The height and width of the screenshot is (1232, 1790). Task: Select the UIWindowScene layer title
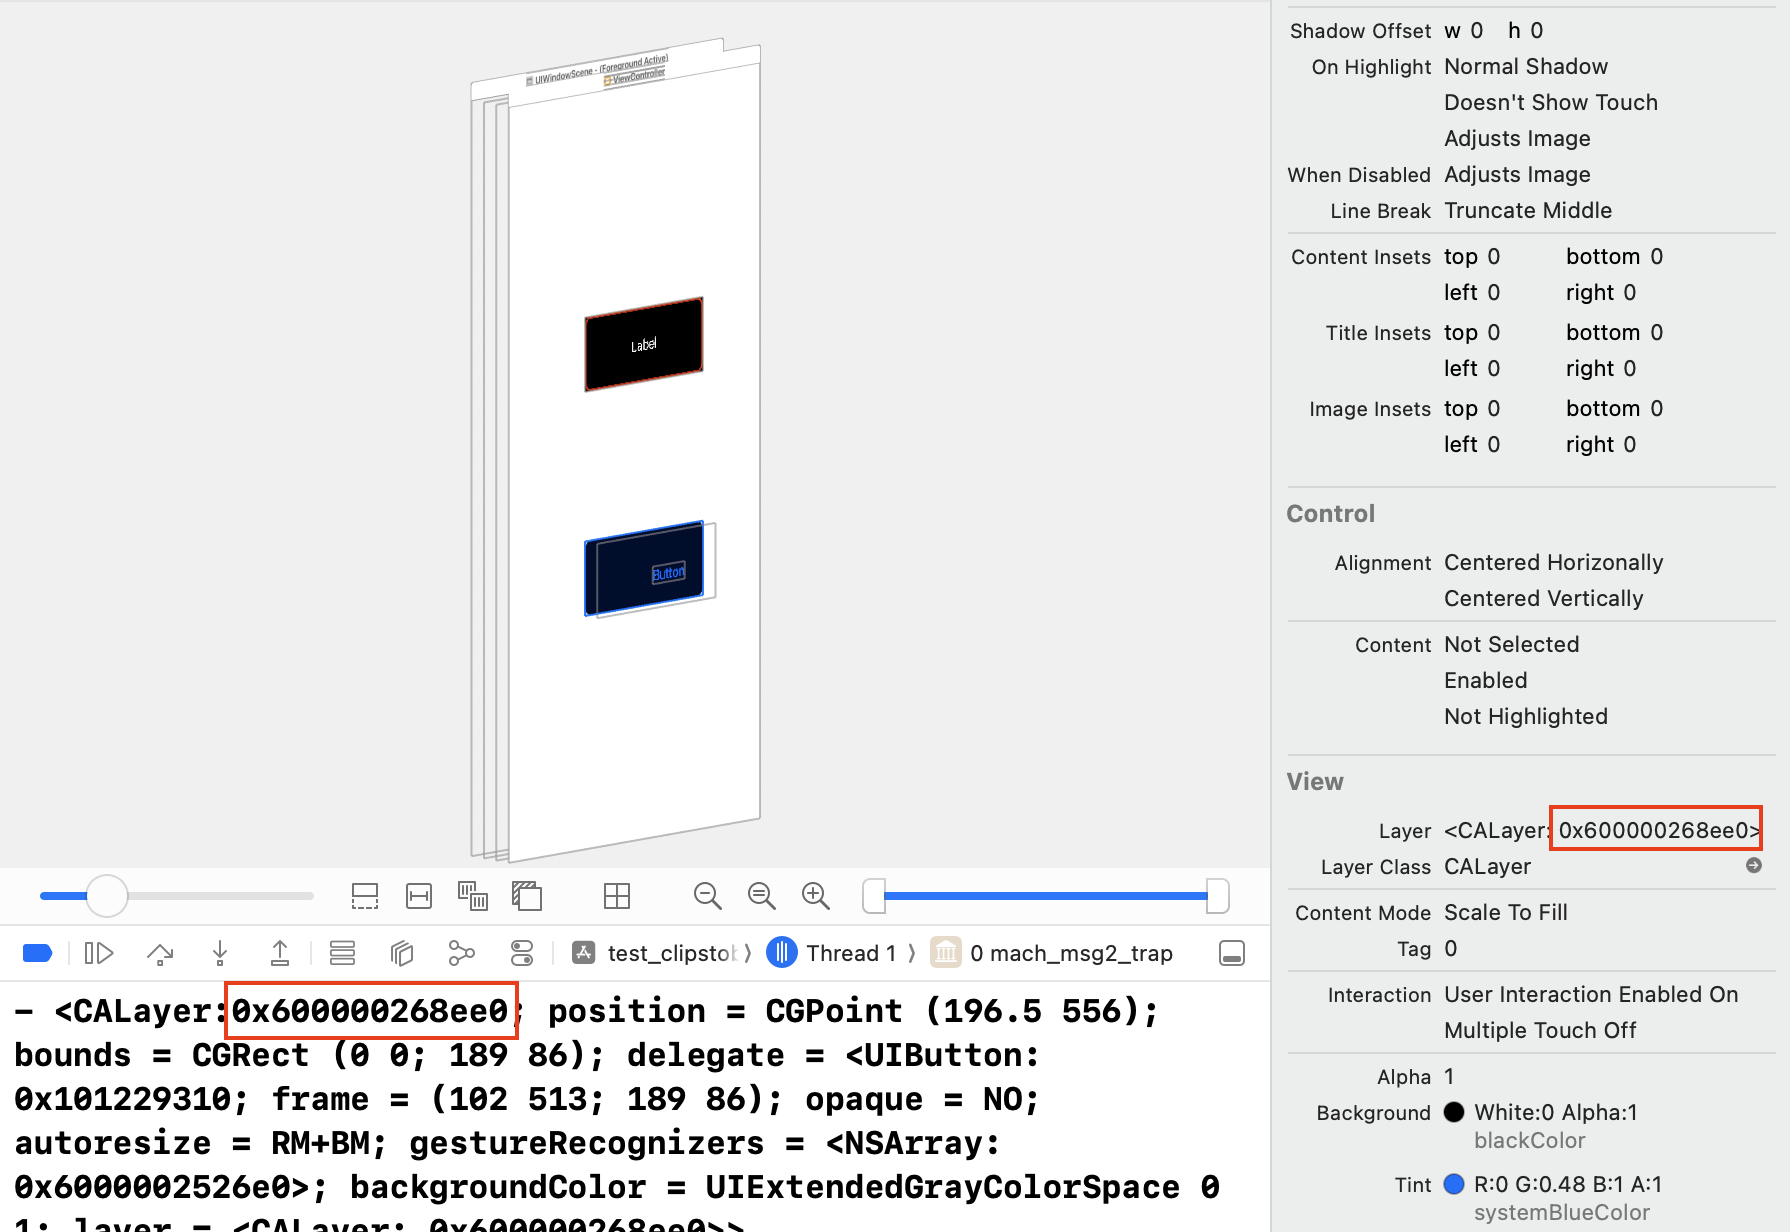(x=596, y=70)
